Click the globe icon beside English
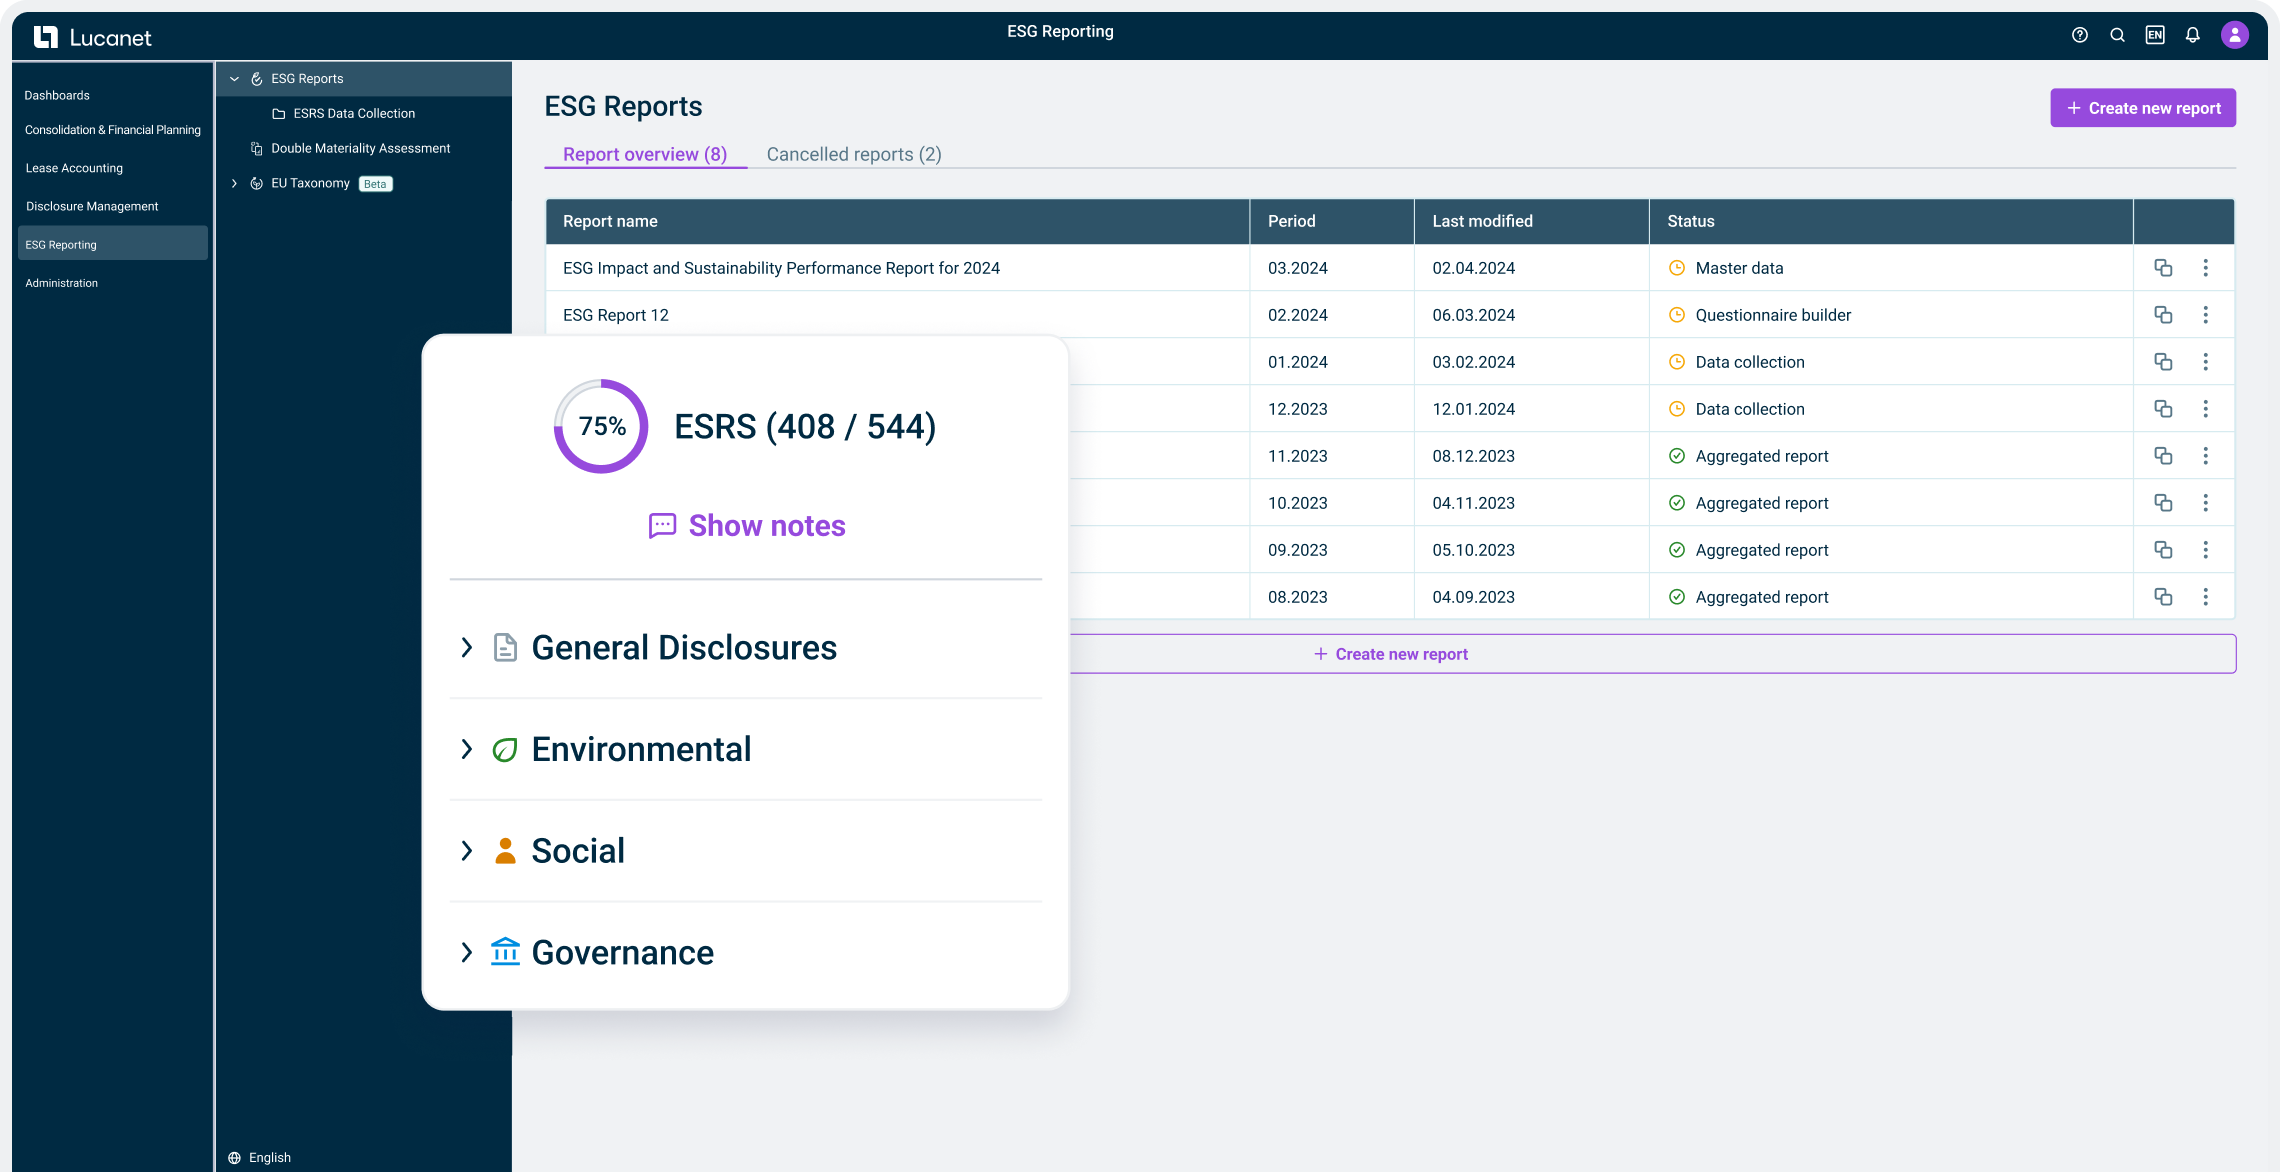The image size is (2280, 1172). point(234,1158)
